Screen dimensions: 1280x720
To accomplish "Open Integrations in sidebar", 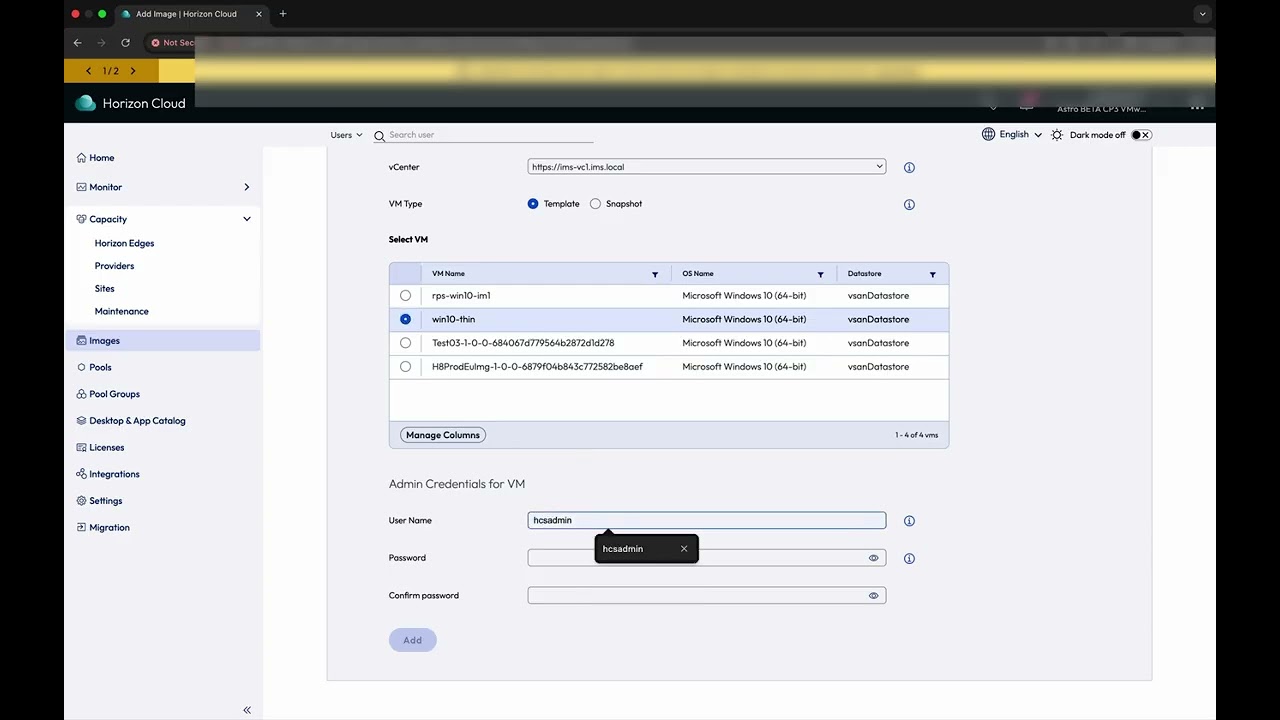I will (x=114, y=474).
